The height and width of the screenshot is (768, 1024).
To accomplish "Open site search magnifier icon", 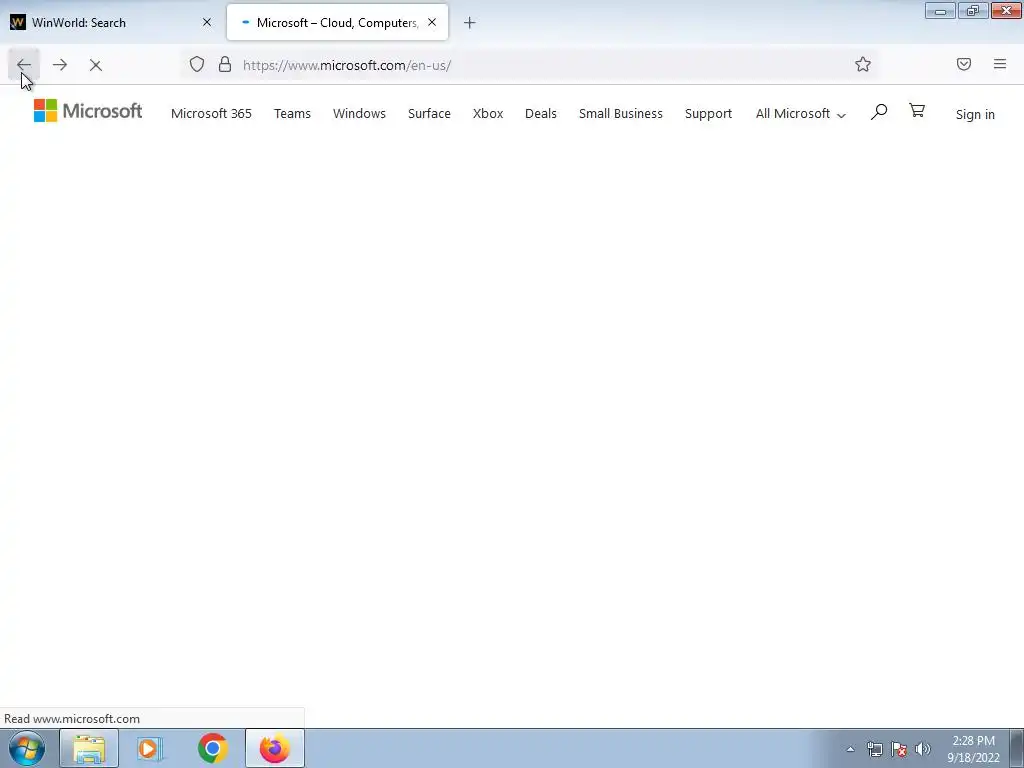I will click(x=878, y=112).
